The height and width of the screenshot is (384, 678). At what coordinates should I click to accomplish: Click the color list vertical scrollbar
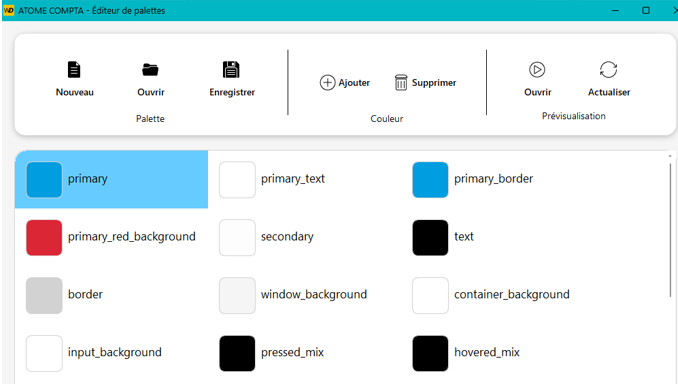[670, 230]
